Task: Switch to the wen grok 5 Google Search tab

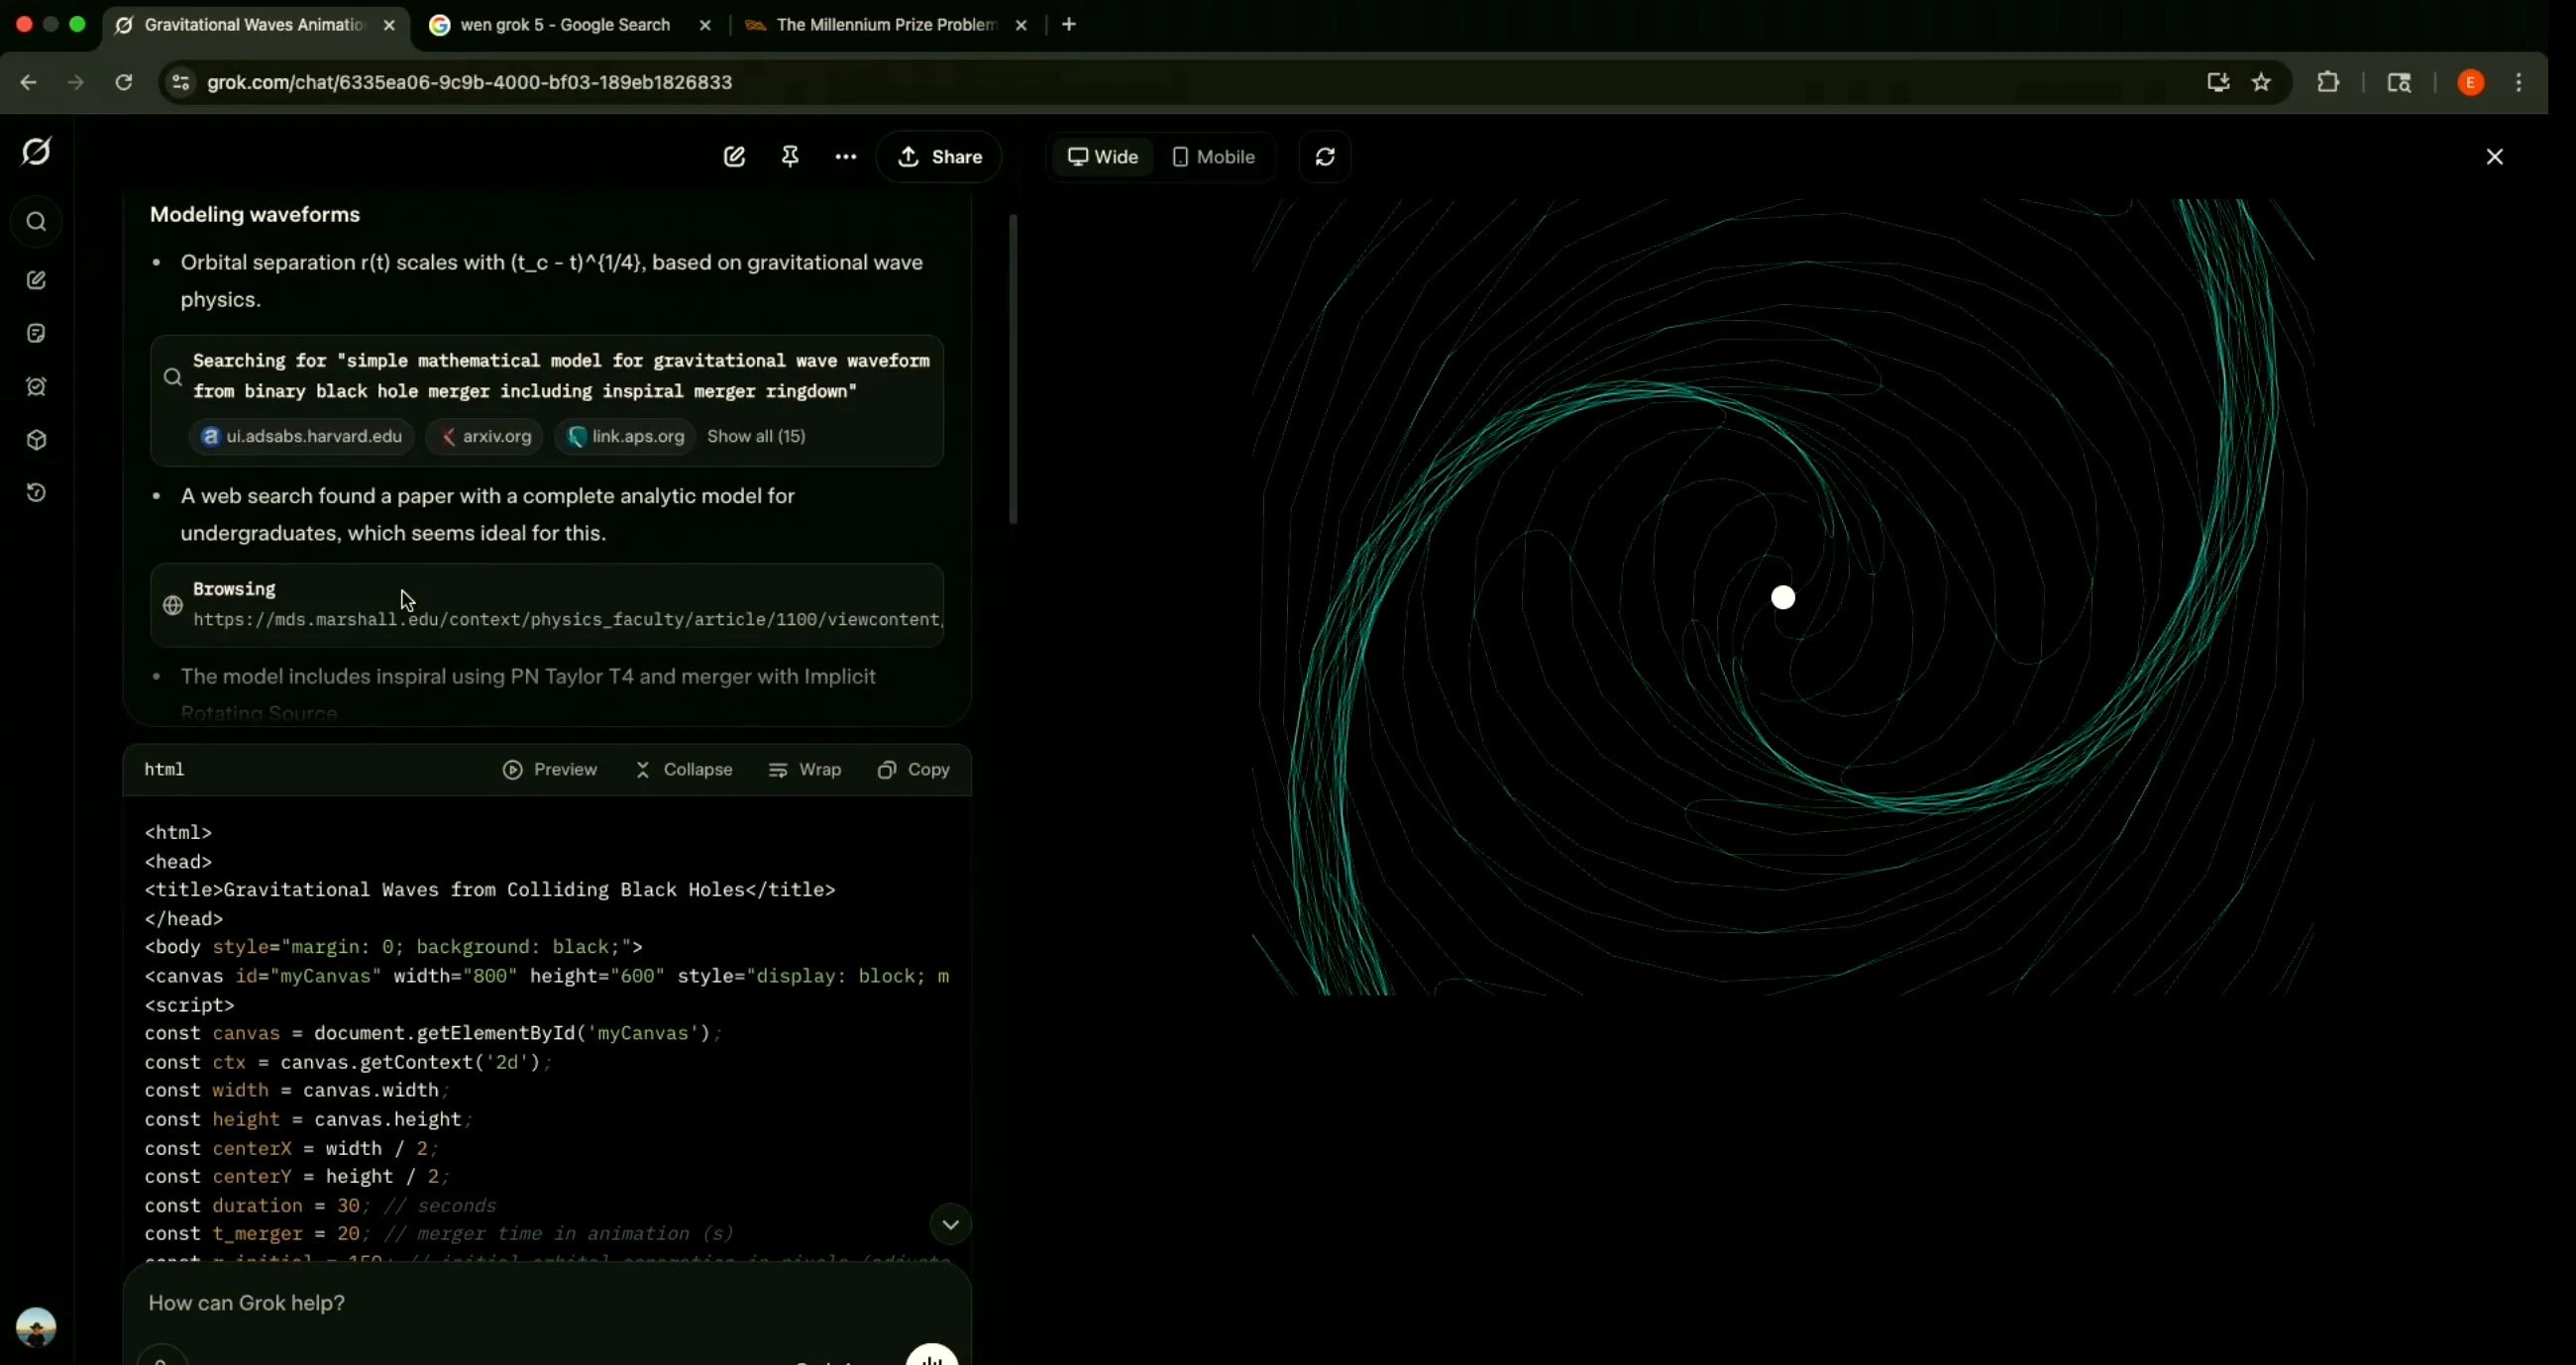Action: point(565,25)
